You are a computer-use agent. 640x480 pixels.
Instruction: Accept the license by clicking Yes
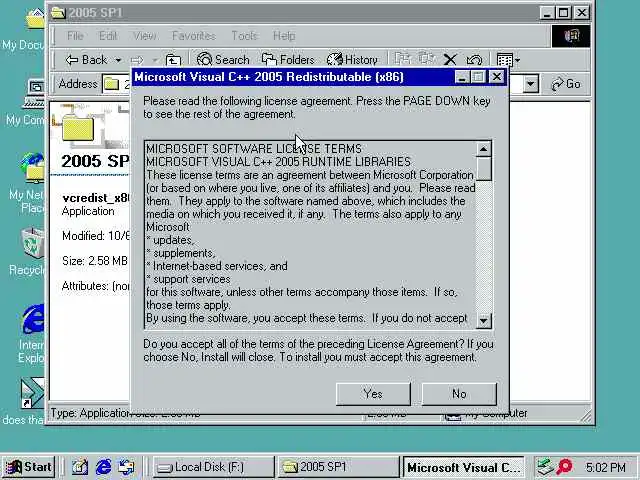373,394
